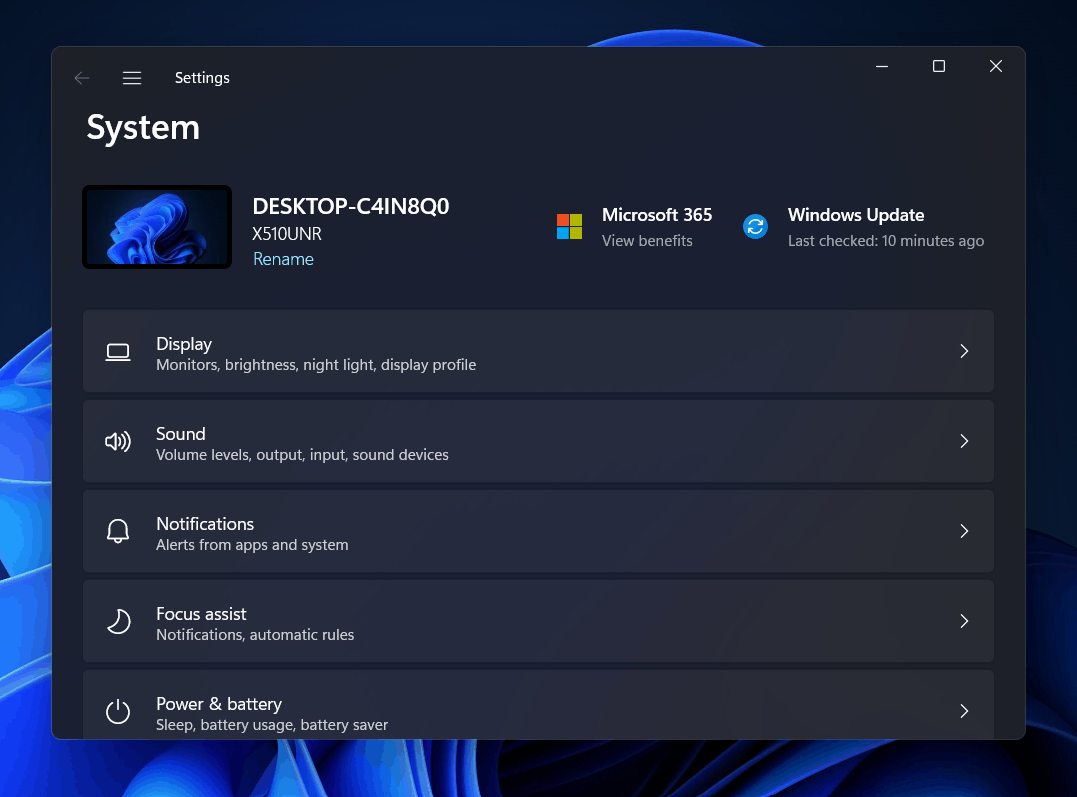Screen dimensions: 1077x797
Task: Click the Sound speaker icon
Action: click(118, 442)
